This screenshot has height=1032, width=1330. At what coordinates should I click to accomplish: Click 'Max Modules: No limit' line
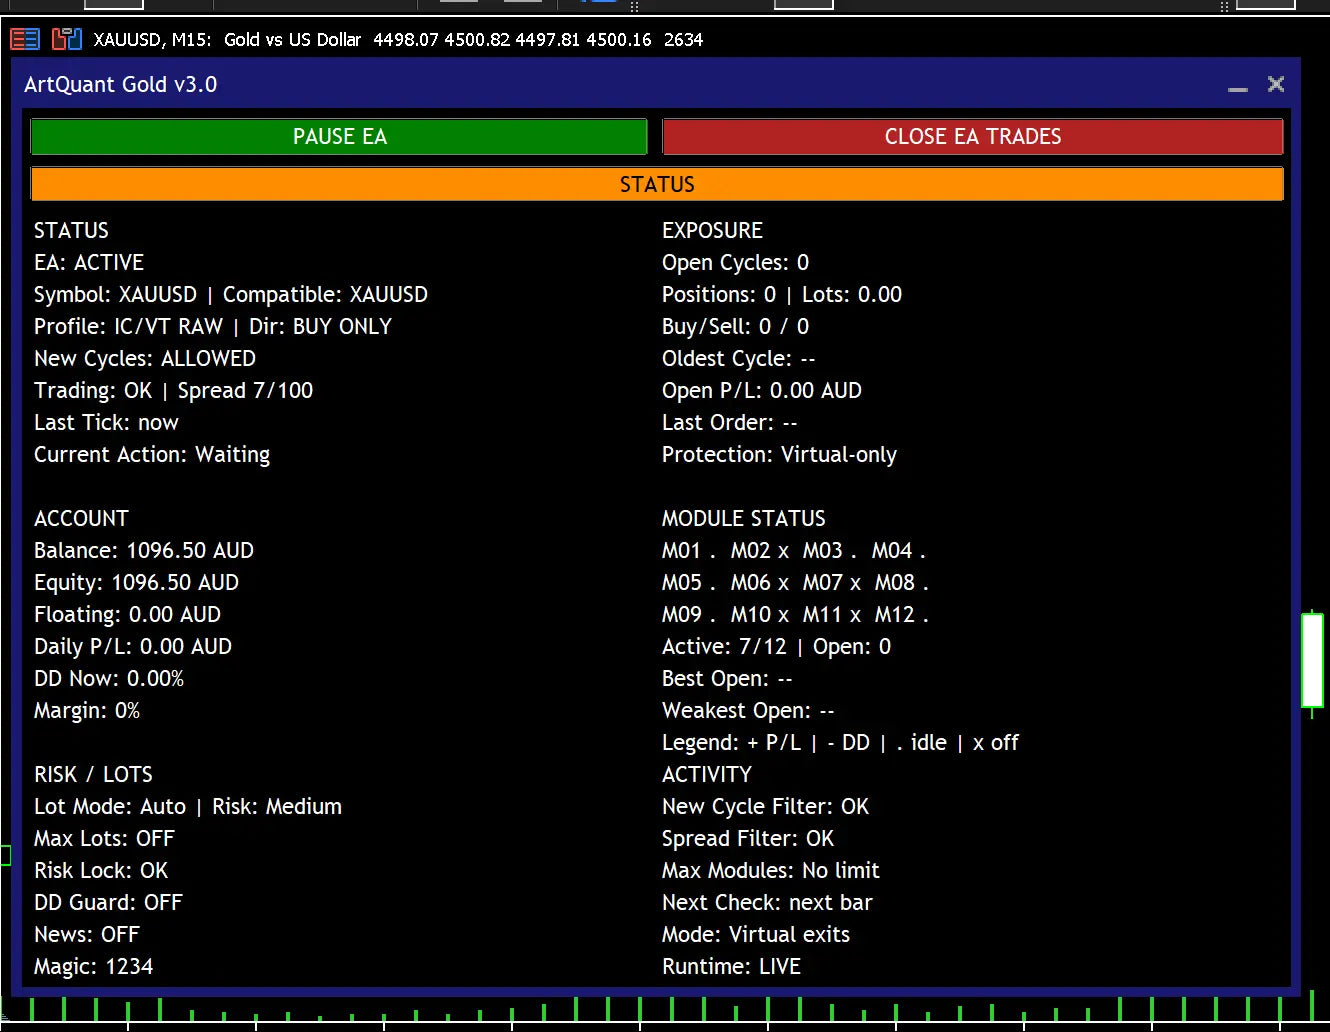(x=771, y=870)
